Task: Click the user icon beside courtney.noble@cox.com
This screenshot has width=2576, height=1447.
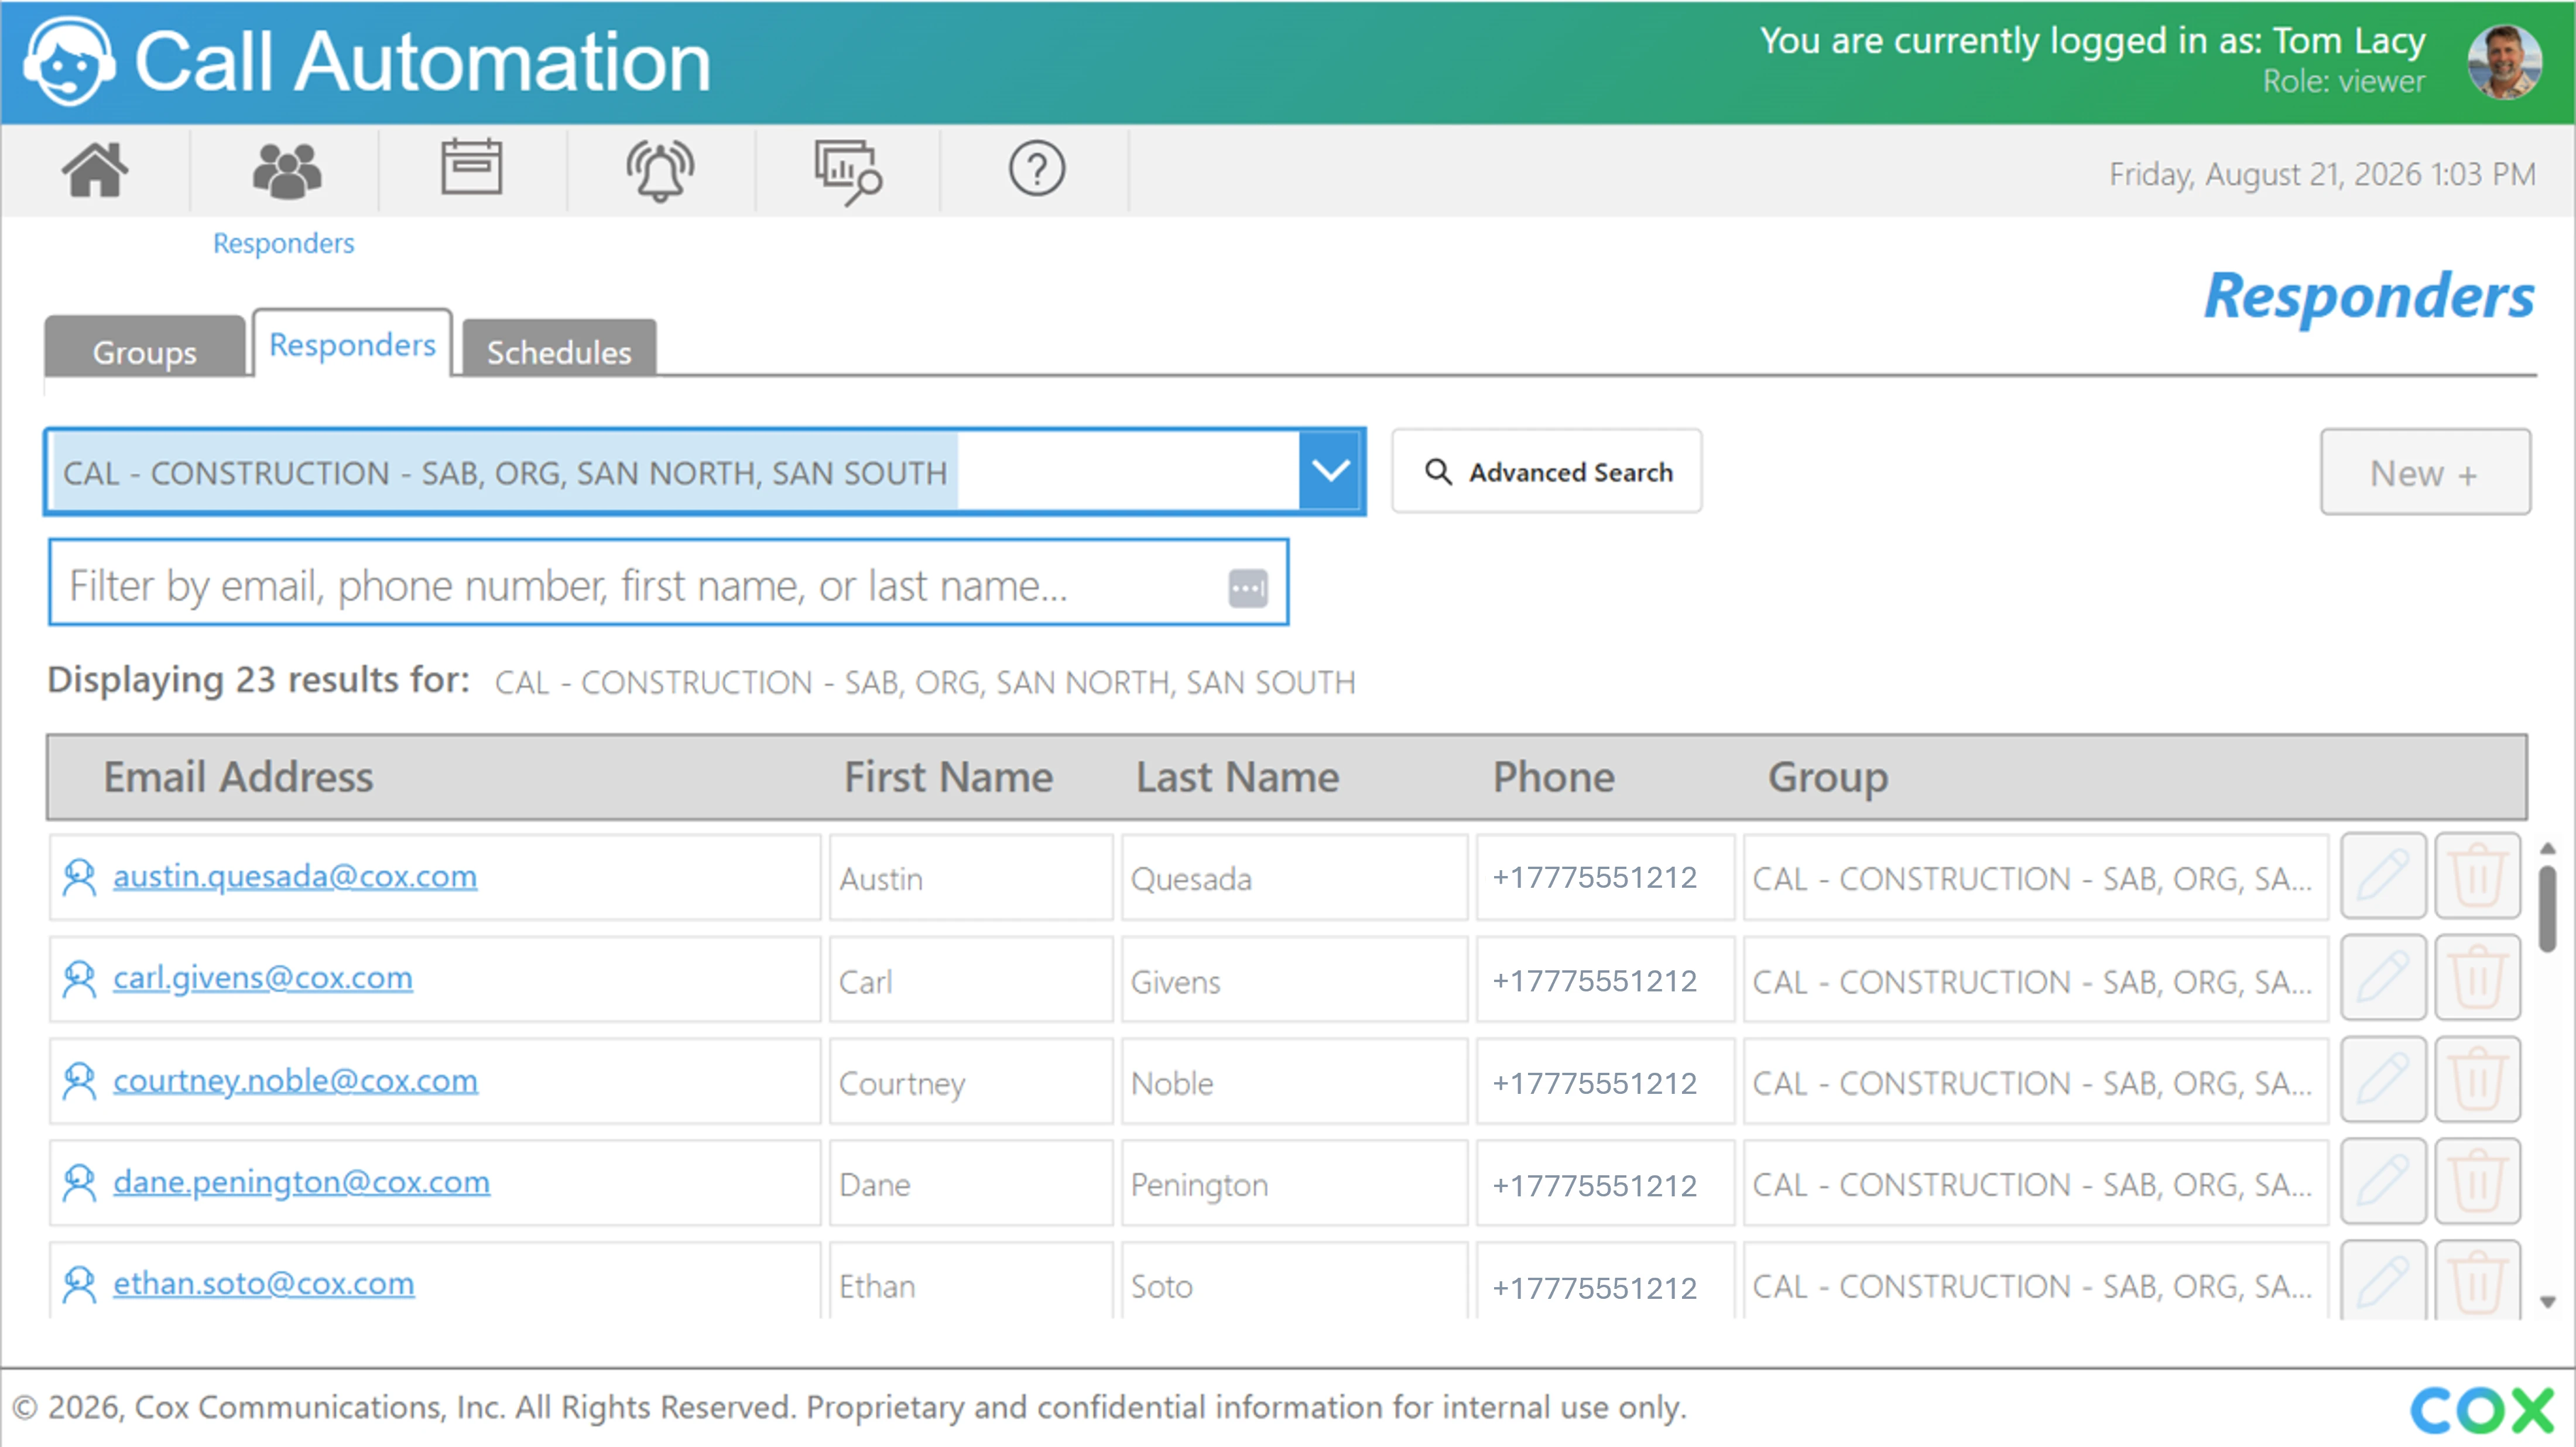Action: [79, 1081]
